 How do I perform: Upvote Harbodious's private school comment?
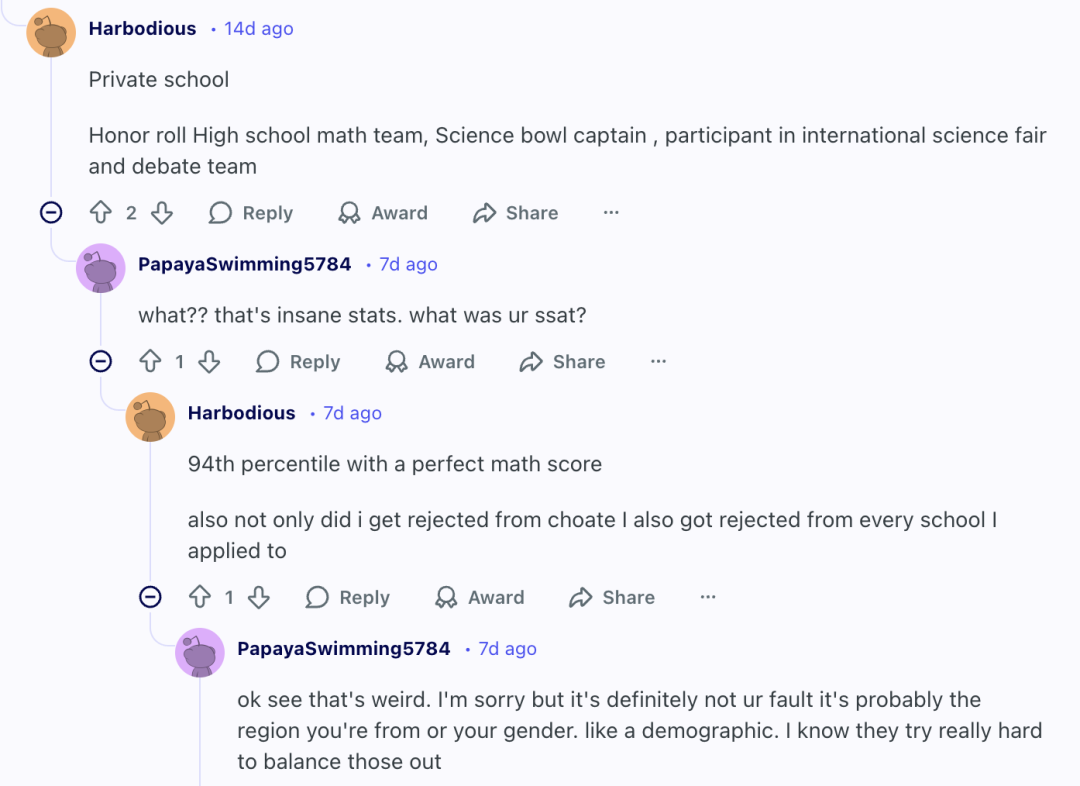tap(101, 213)
